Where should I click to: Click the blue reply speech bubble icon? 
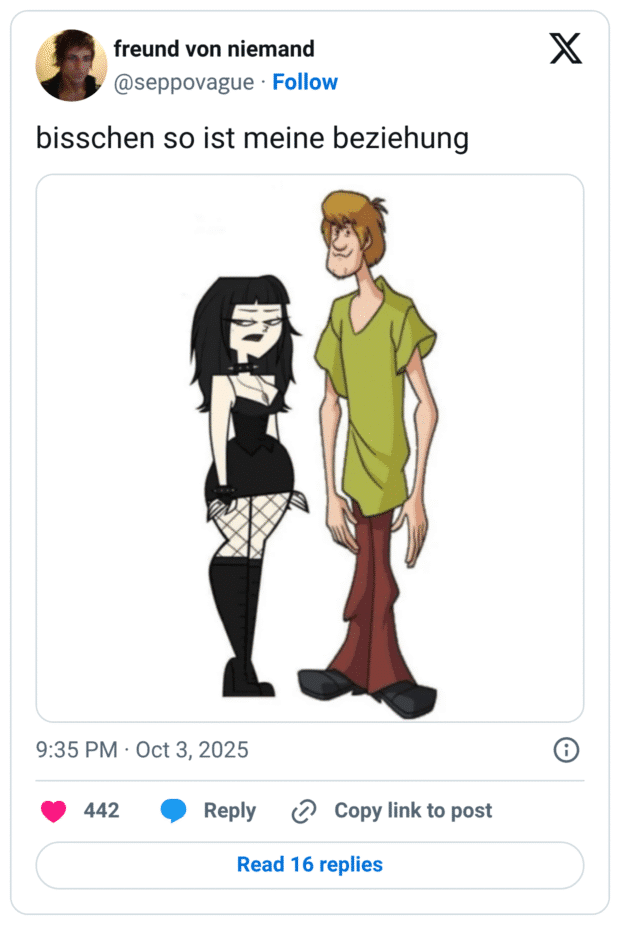click(174, 811)
